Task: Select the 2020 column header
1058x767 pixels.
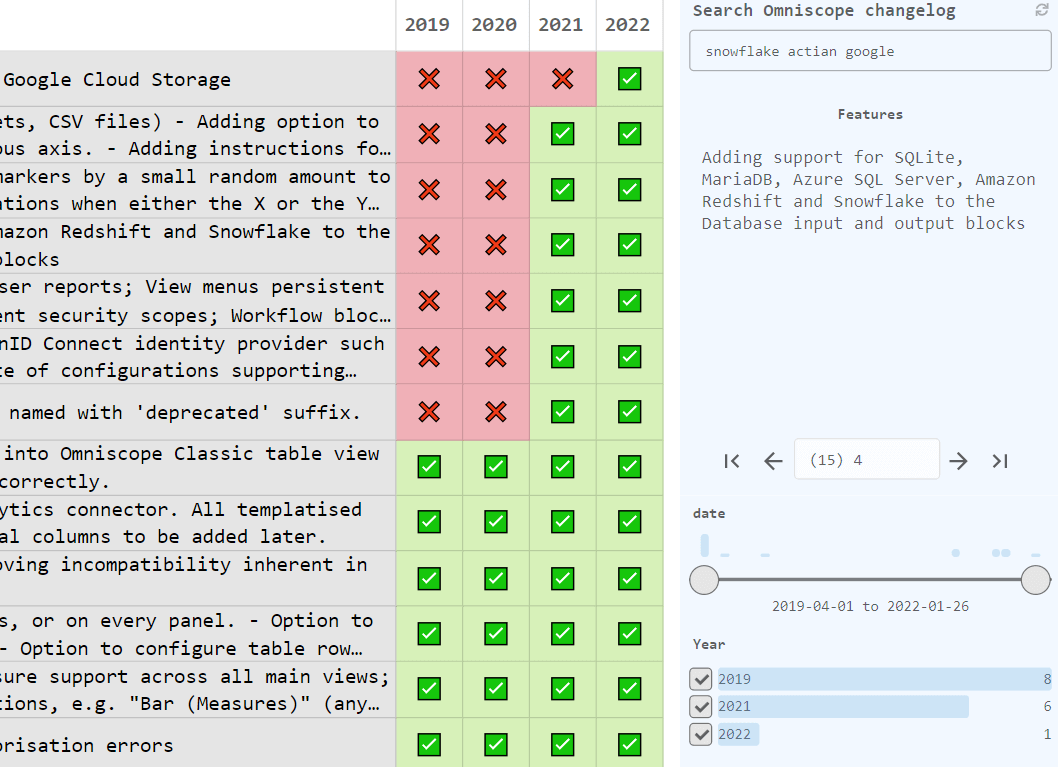Action: 495,25
